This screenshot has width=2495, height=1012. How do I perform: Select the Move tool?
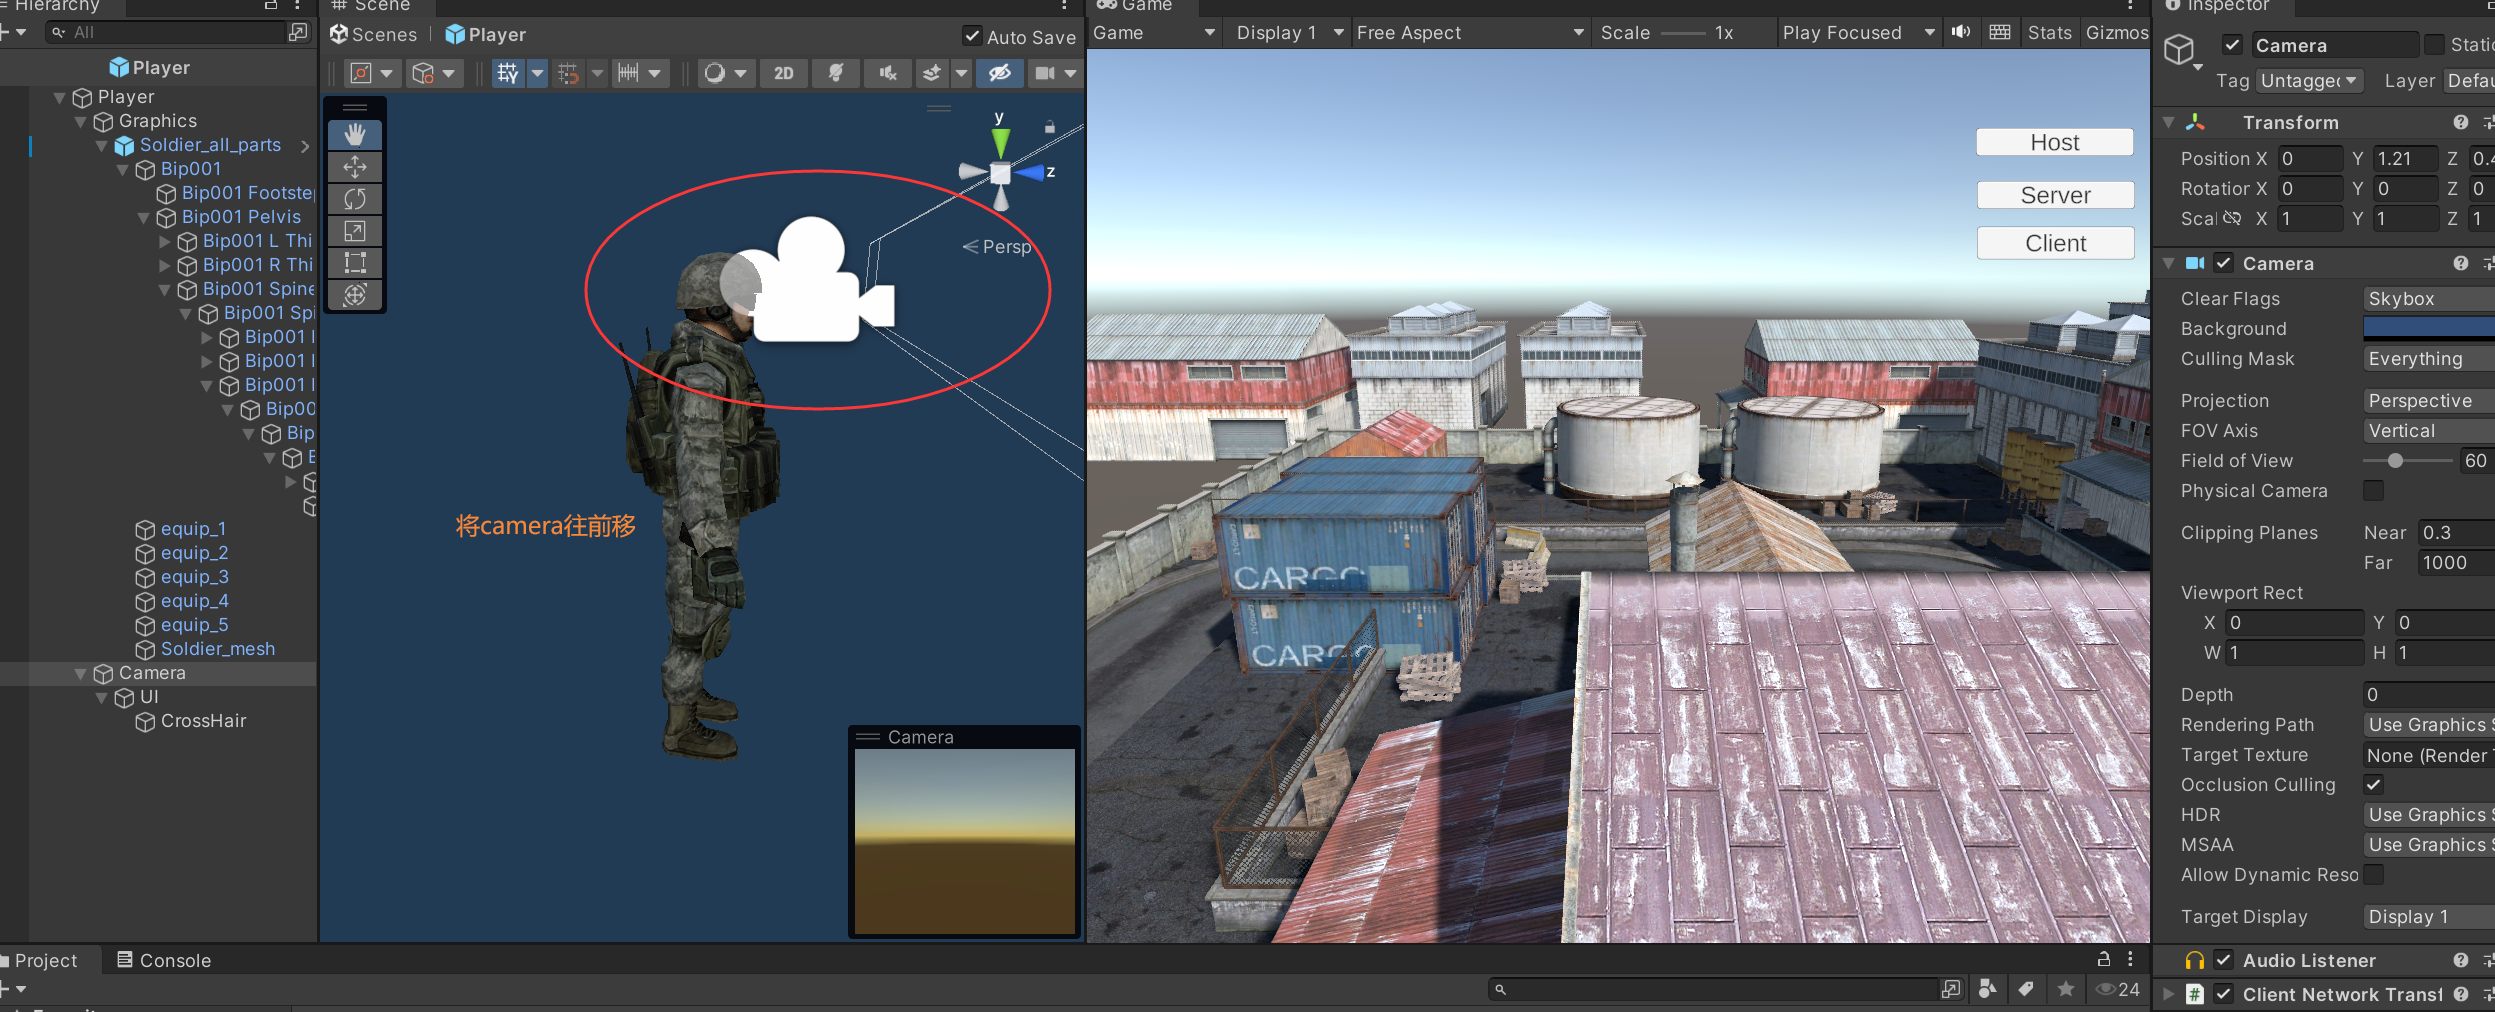[355, 167]
